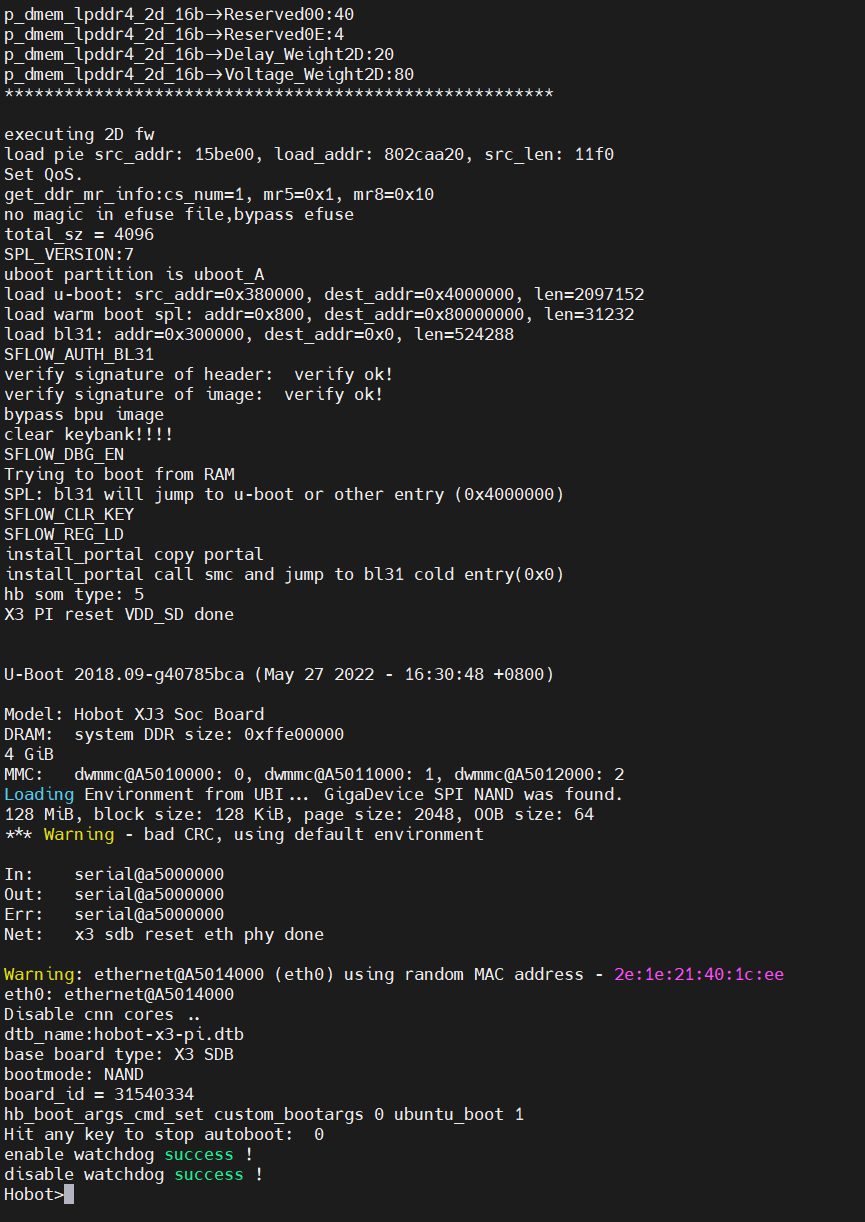Viewport: 865px width, 1222px height.
Task: Click the "X3 PI reset VDD_SD done" line
Action: coord(119,614)
